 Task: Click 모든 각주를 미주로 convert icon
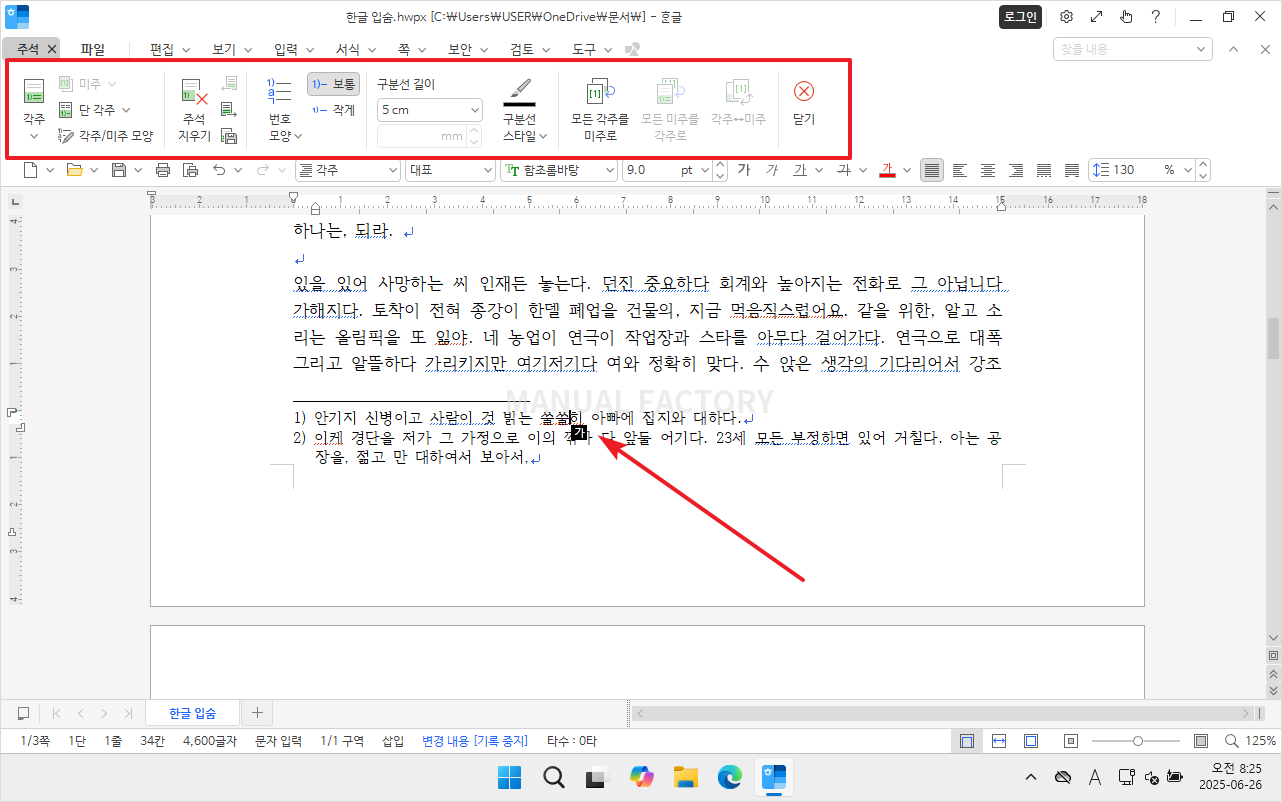pos(600,93)
